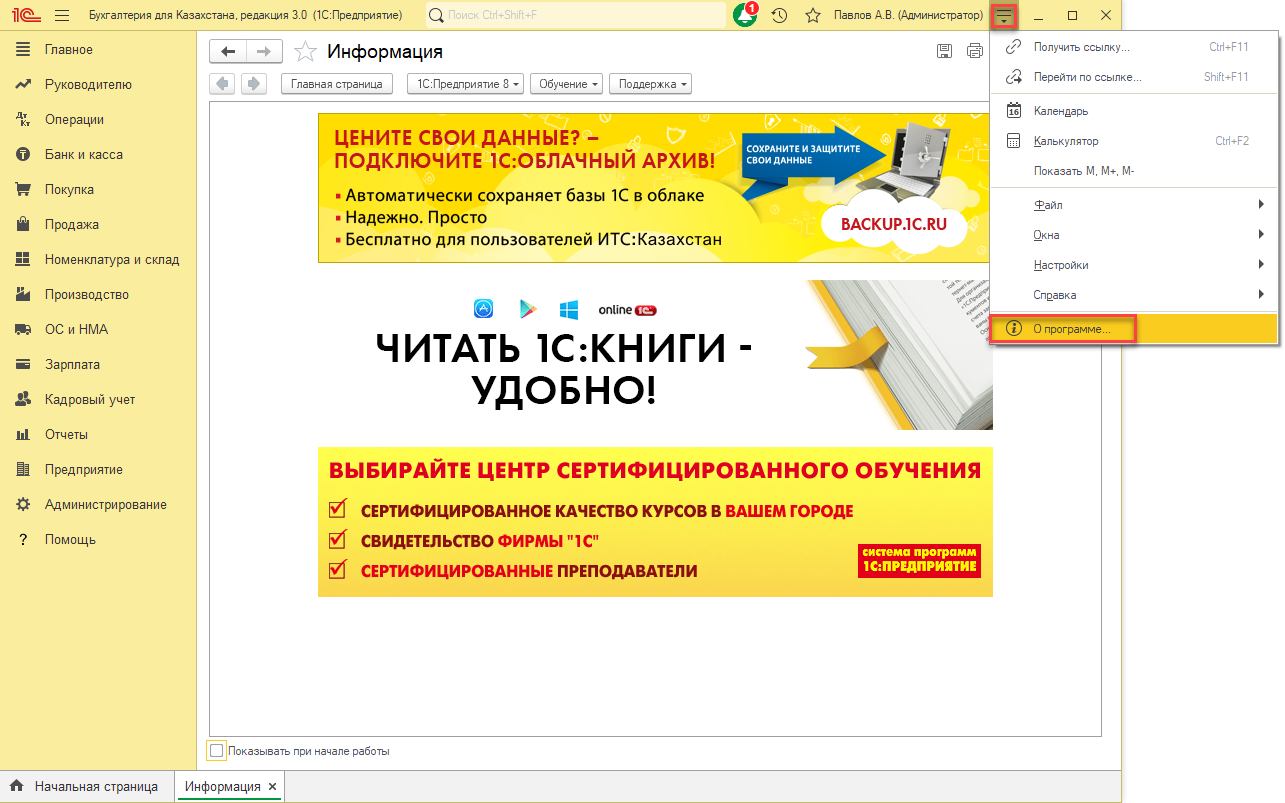Image resolution: width=1285 pixels, height=803 pixels.
Task: Expand Обучение dropdown
Action: click(569, 84)
